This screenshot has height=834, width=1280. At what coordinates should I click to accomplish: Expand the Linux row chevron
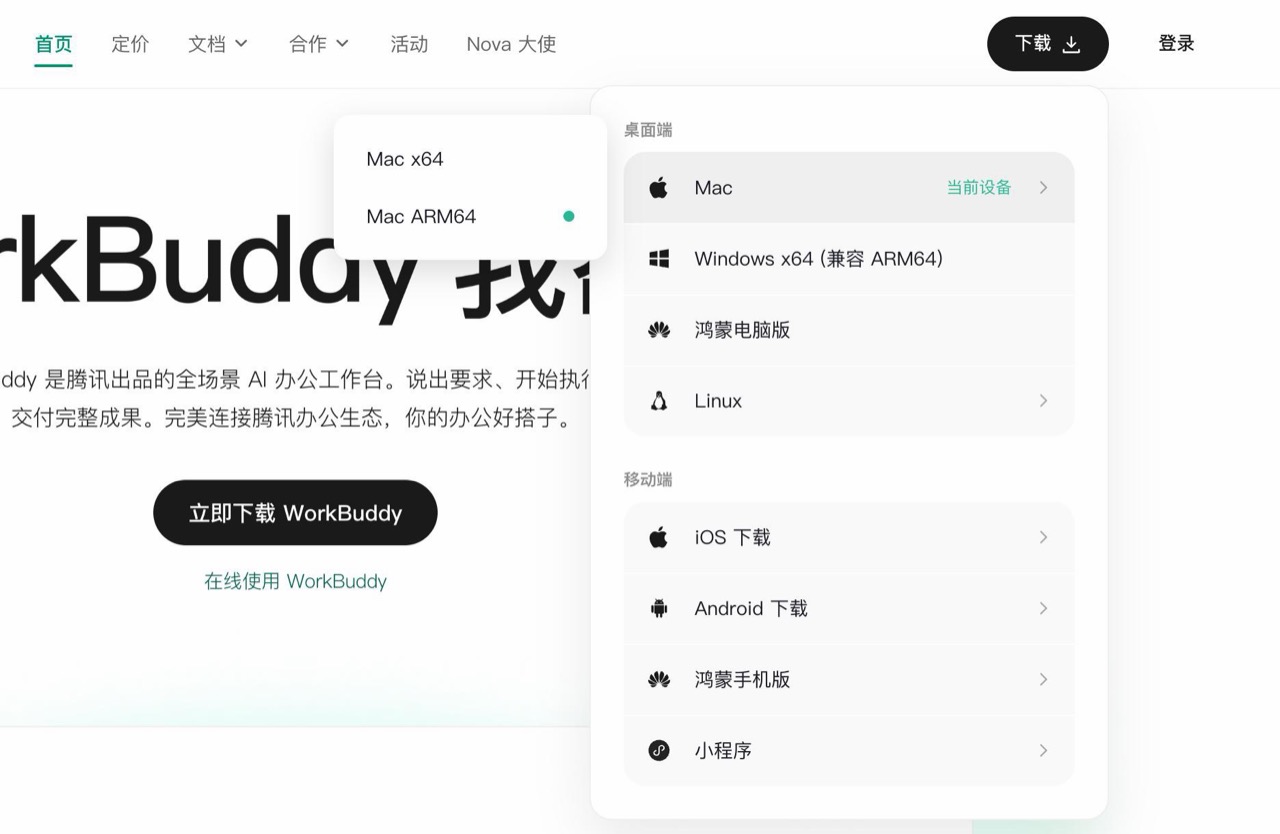[x=1043, y=401]
